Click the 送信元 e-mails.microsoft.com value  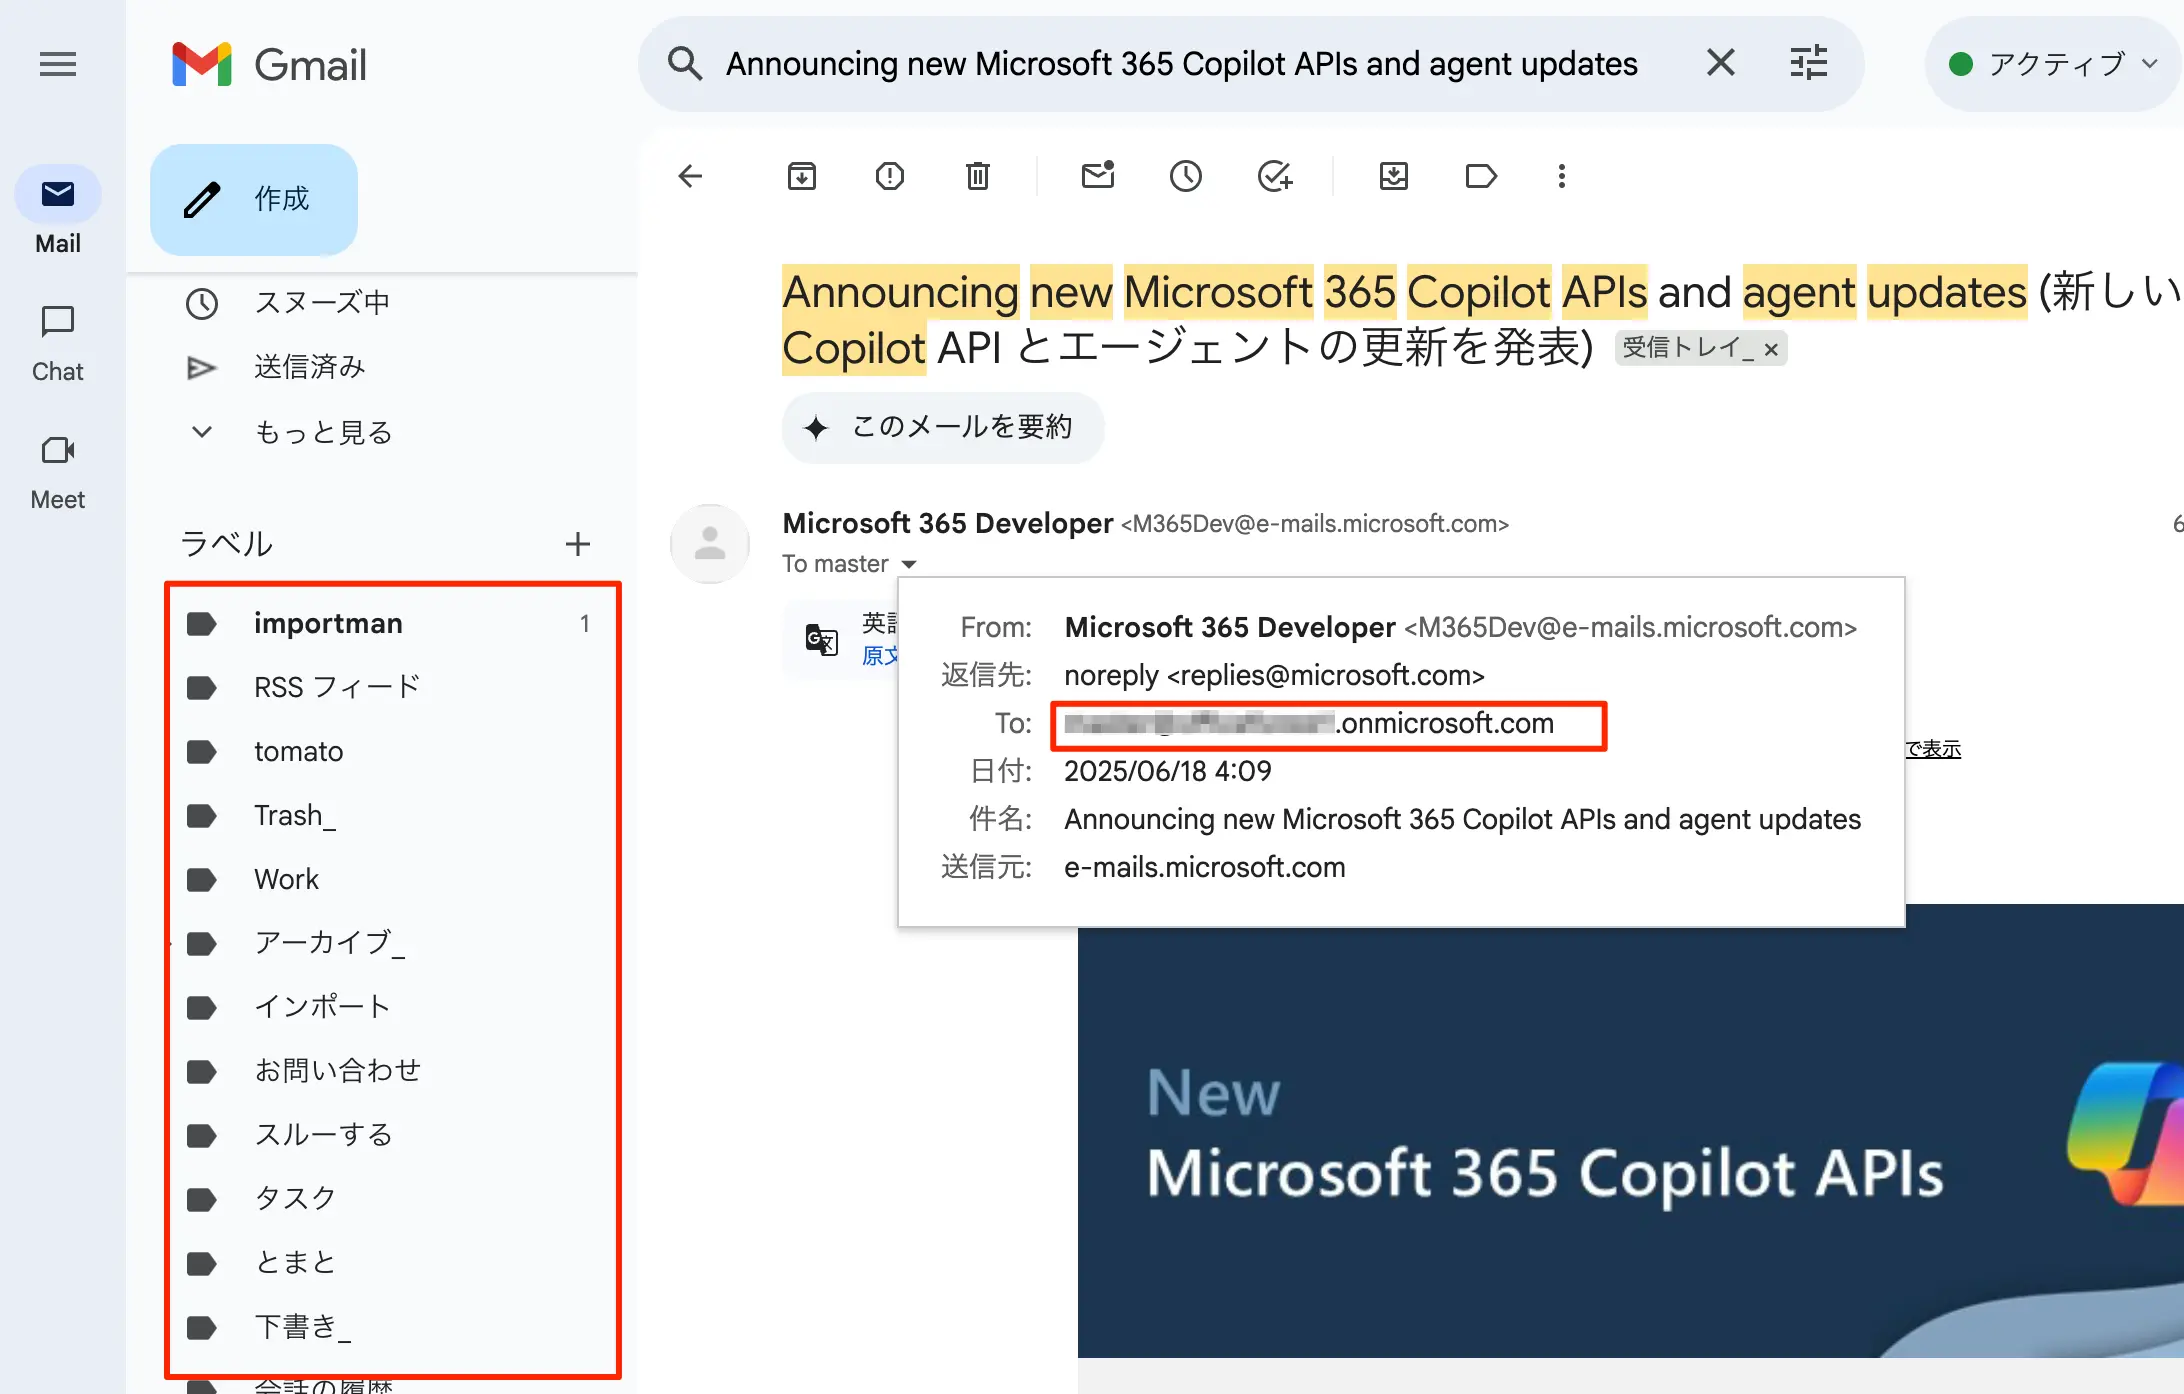[1205, 867]
